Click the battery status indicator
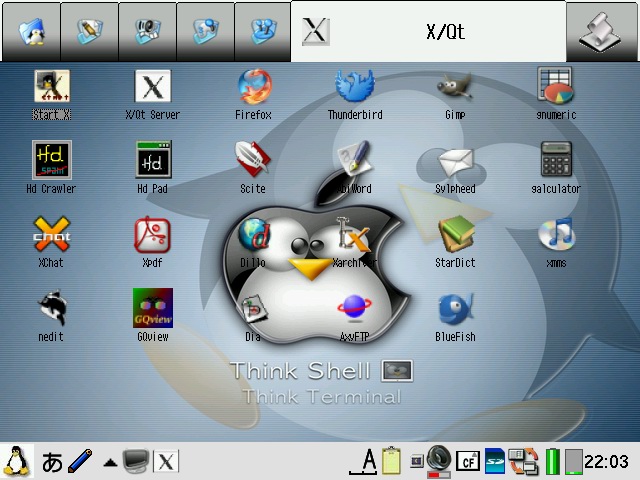Image resolution: width=640 pixels, height=480 pixels. tap(552, 461)
